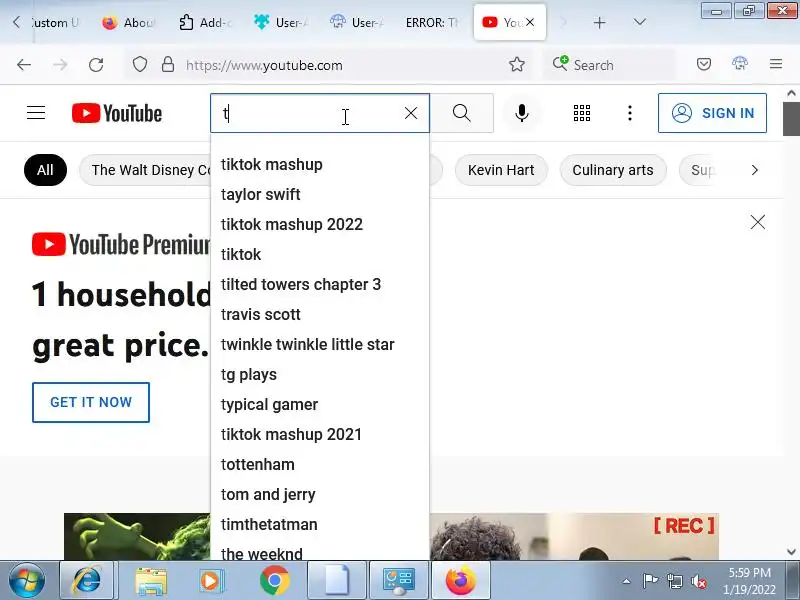The image size is (800, 600).
Task: Launch Google Chrome from taskbar
Action: click(274, 581)
